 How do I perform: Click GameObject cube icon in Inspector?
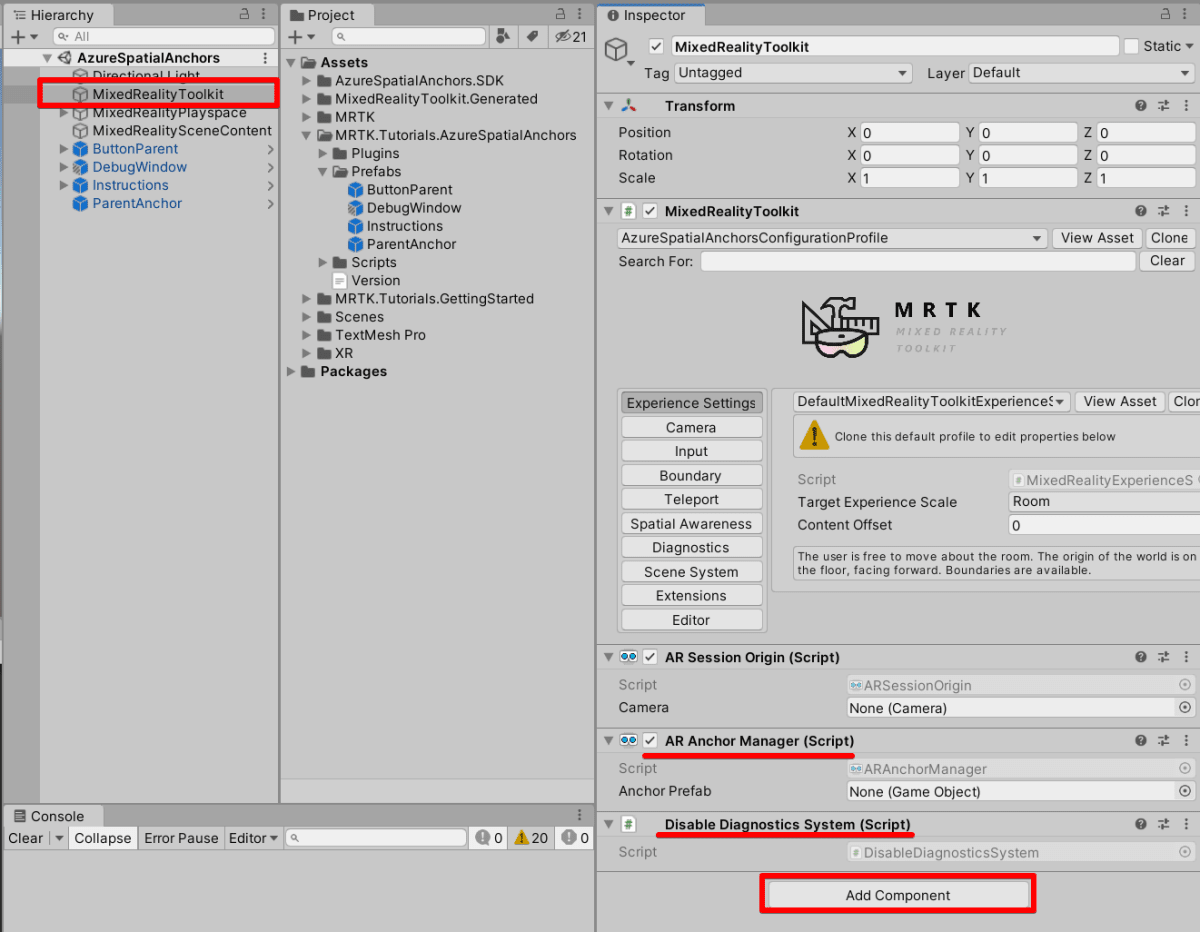[x=618, y=48]
